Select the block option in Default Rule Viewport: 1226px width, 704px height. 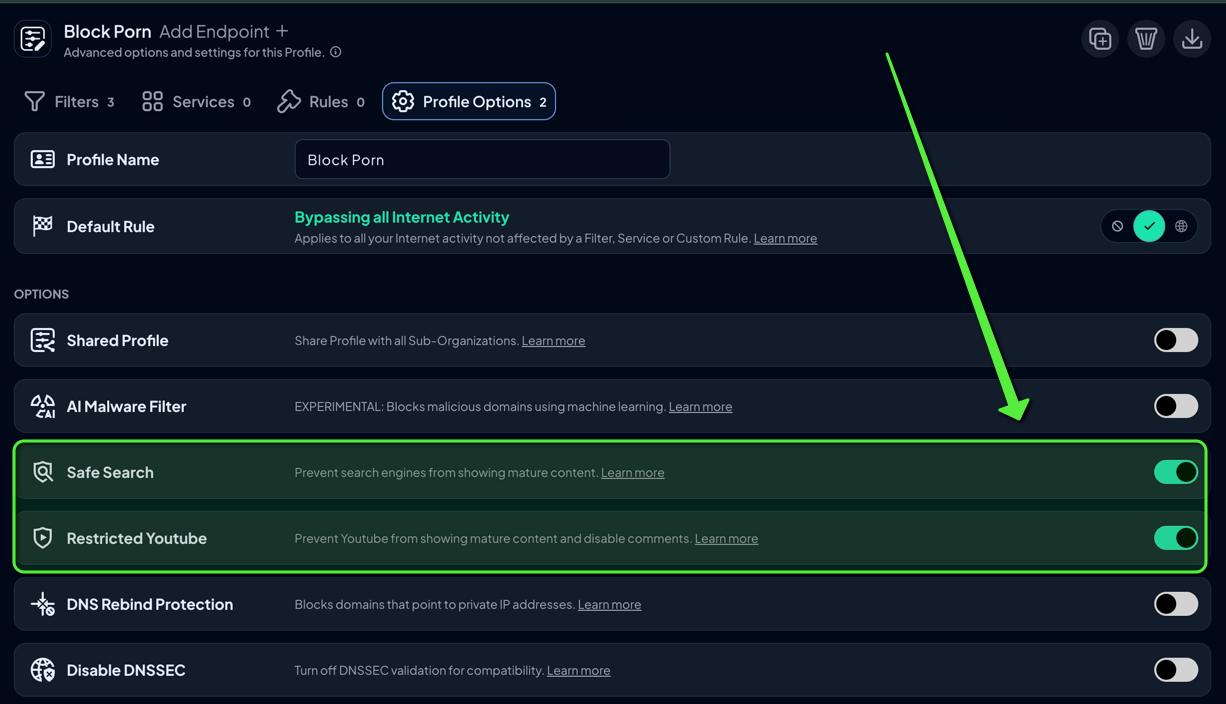tap(1118, 227)
